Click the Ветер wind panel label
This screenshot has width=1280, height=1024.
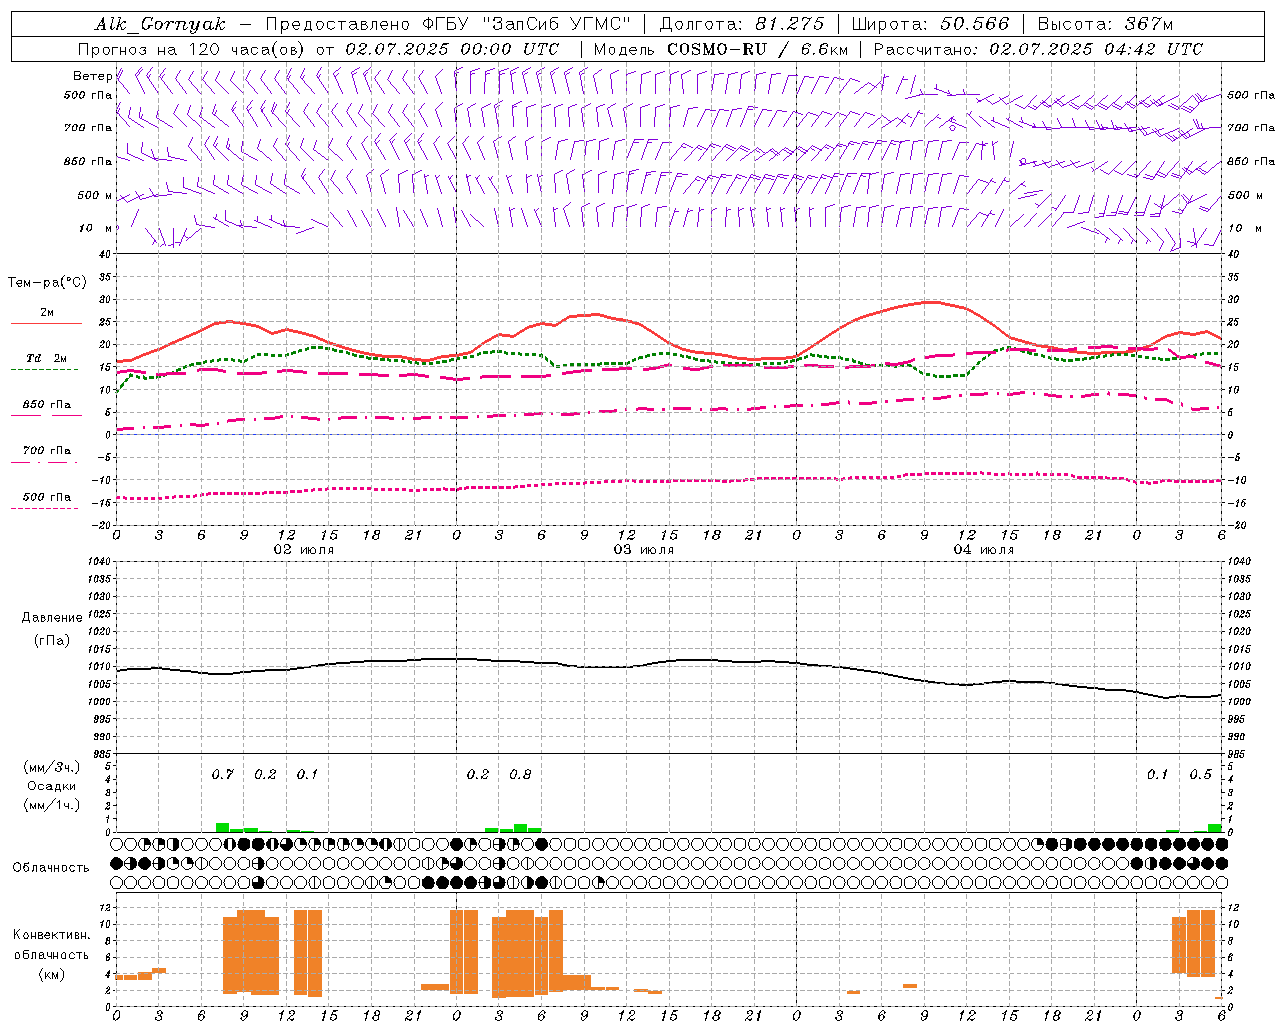tap(93, 76)
